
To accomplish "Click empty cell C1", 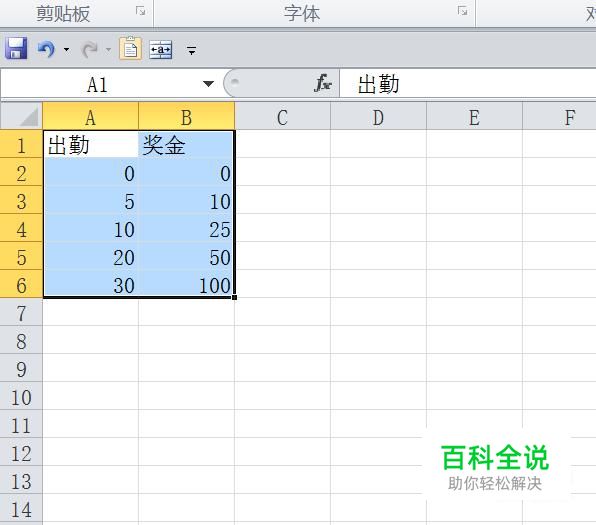I will point(283,144).
